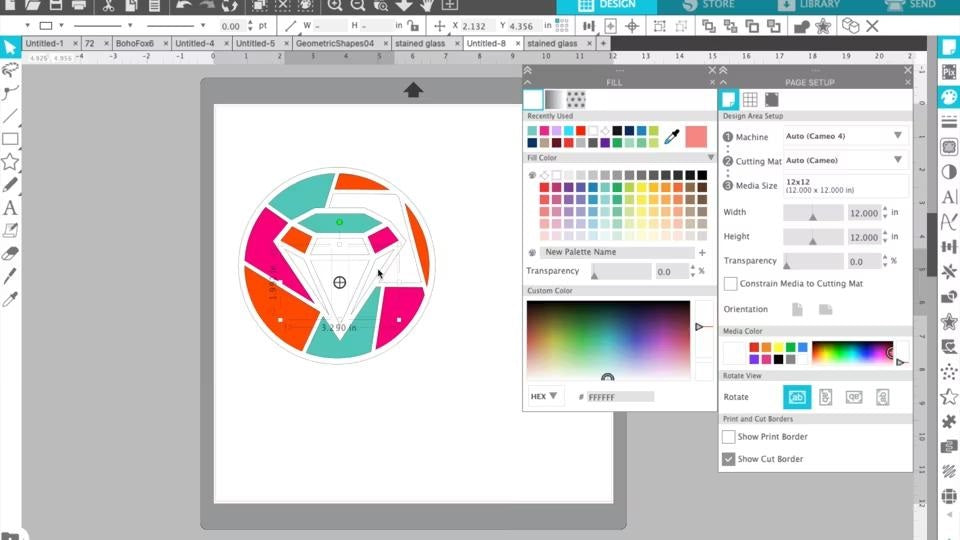Open the HEX color mode dropdown

click(545, 396)
